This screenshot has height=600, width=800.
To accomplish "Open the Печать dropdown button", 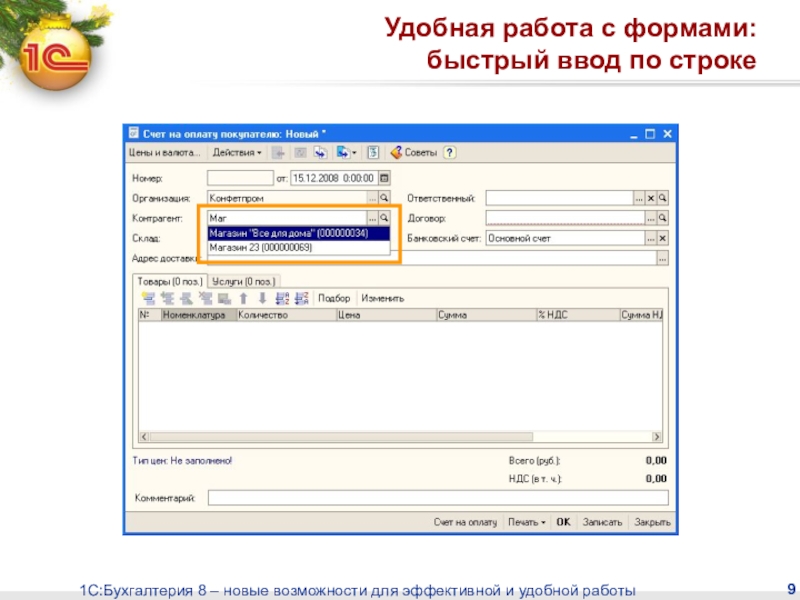I will (x=527, y=522).
